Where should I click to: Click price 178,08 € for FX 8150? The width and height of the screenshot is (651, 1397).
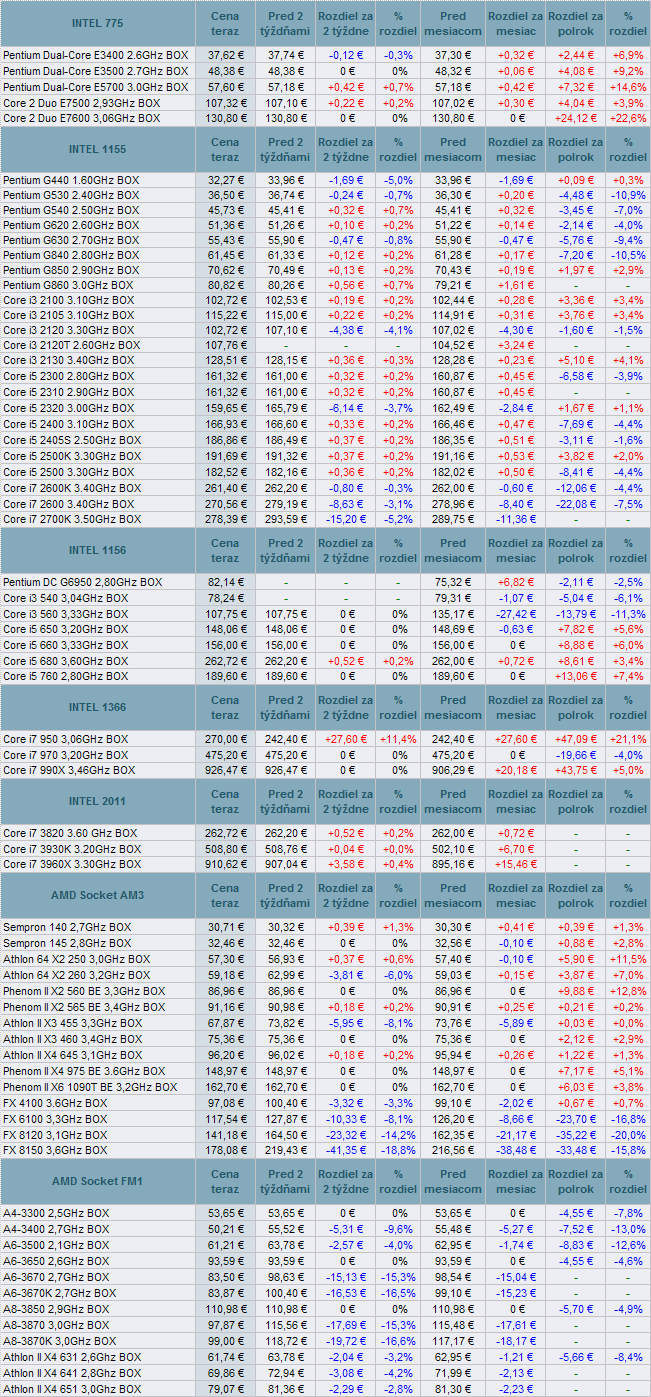225,1150
